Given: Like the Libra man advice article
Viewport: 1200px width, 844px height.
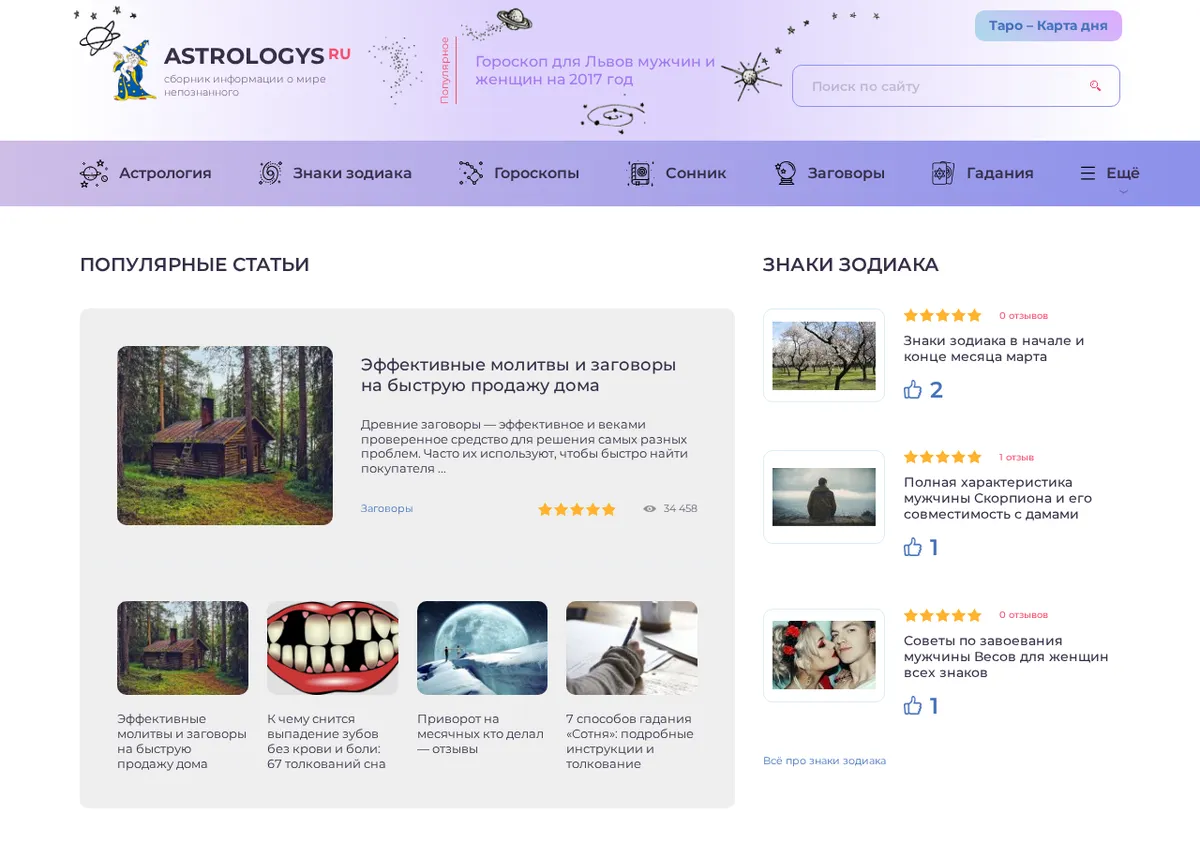Looking at the screenshot, I should [913, 706].
